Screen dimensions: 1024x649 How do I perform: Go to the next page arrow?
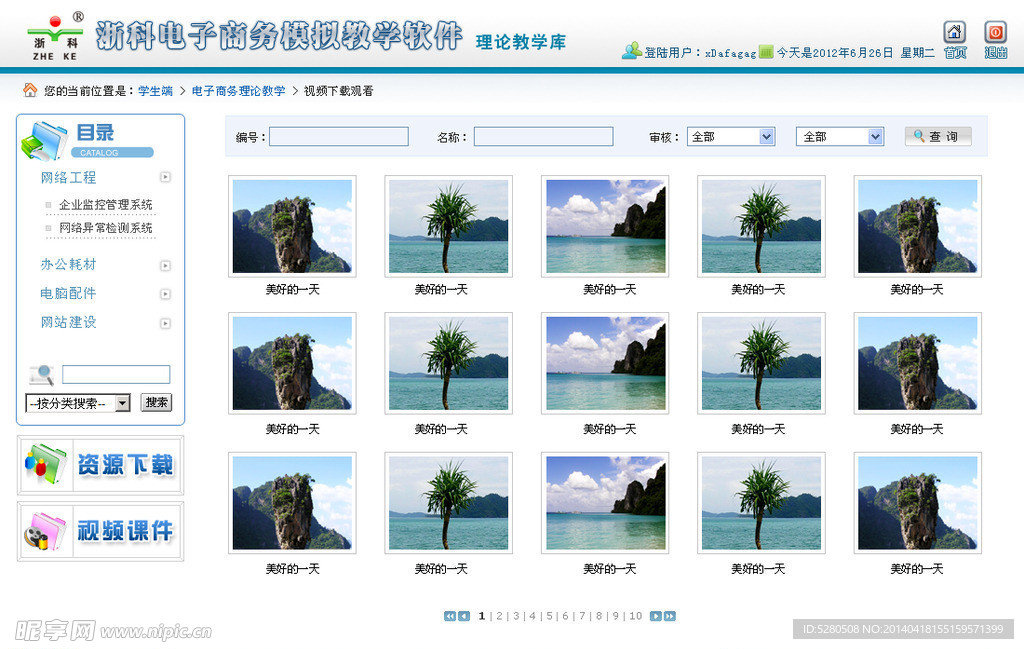[656, 616]
